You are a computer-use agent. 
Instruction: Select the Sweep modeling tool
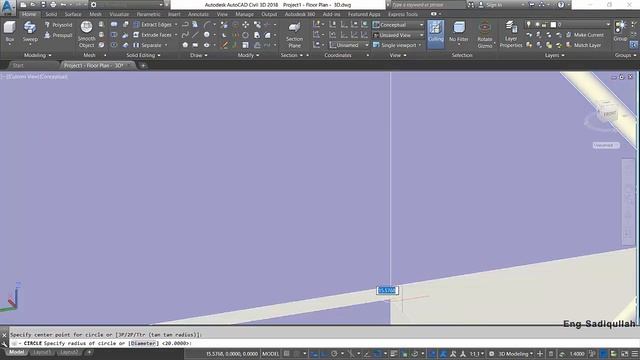[30, 32]
